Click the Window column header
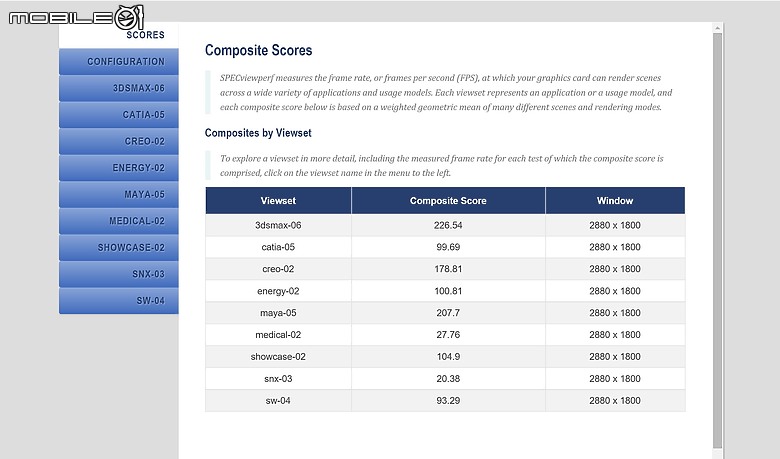Viewport: 780px width, 459px height. pos(615,201)
